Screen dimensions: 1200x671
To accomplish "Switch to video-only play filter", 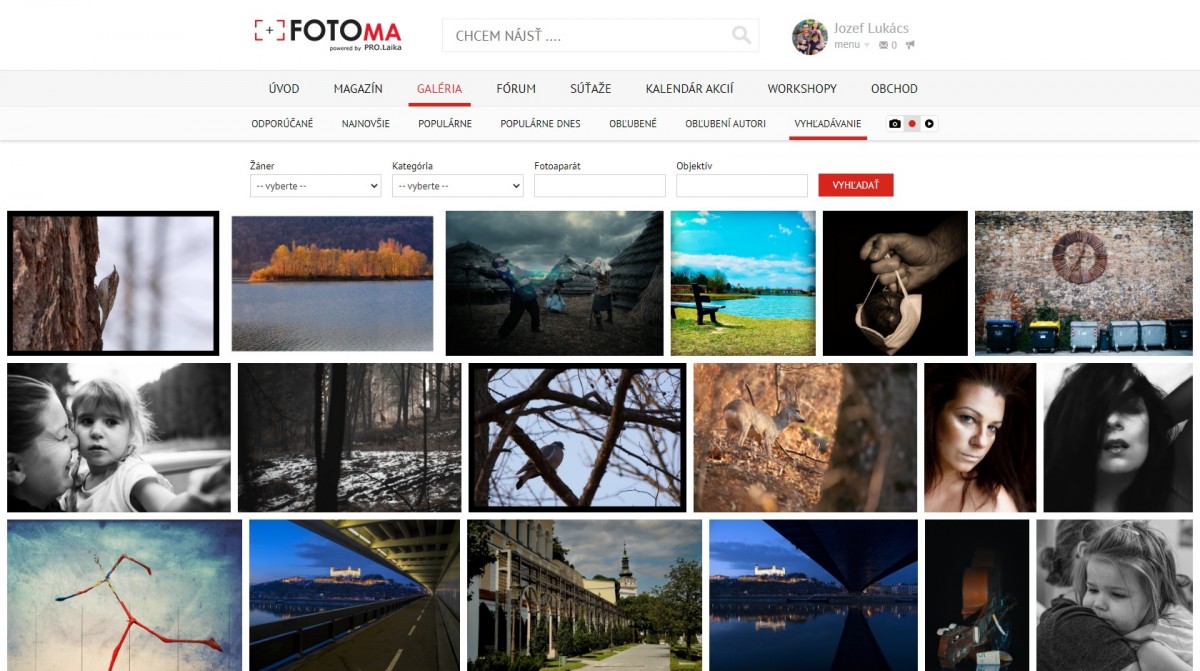I will (x=929, y=124).
